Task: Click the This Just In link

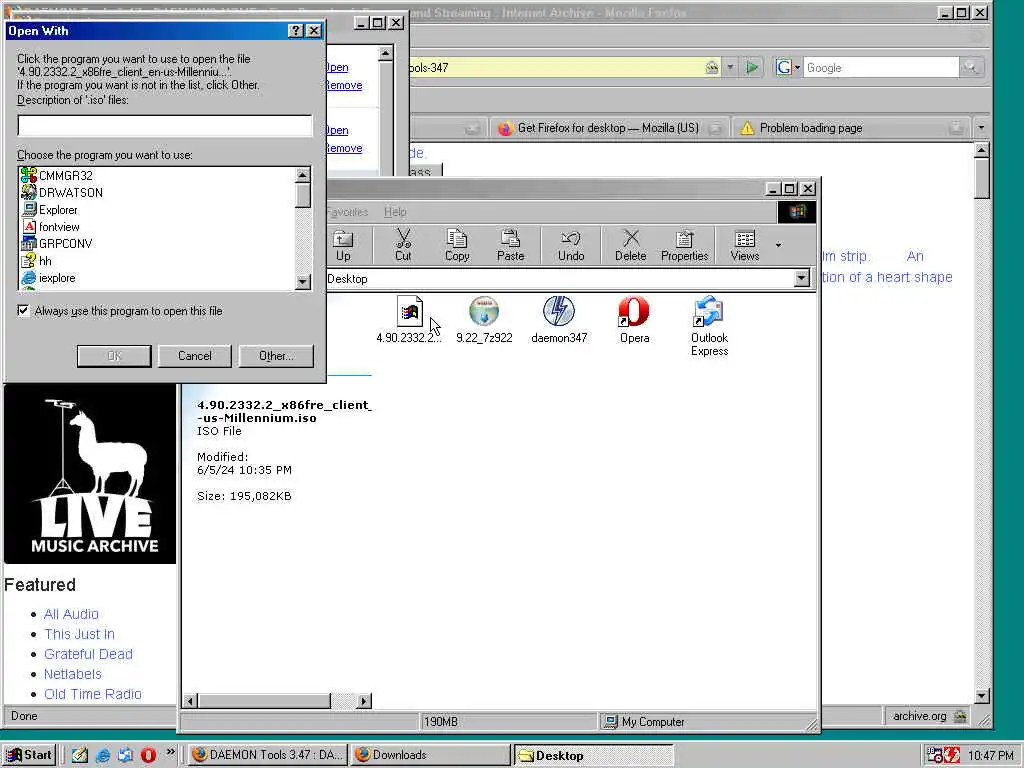Action: tap(79, 634)
